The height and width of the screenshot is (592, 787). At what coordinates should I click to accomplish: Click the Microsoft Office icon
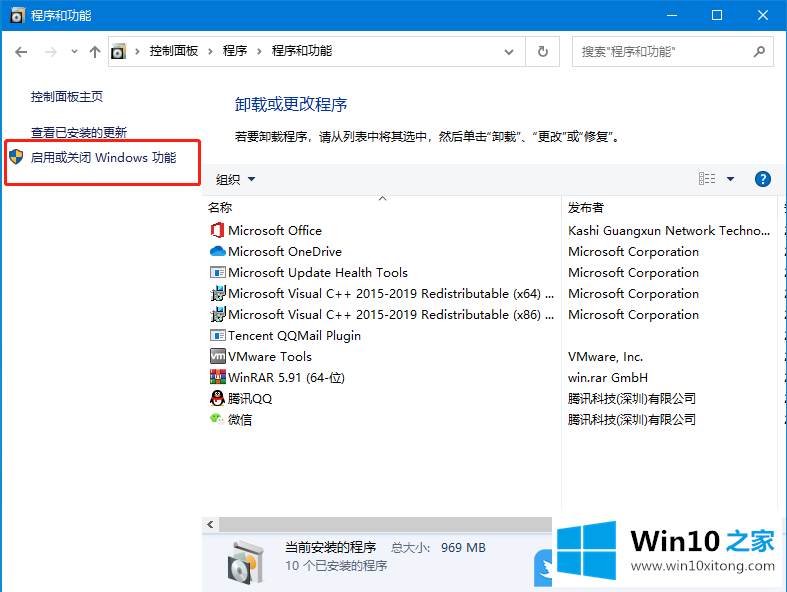click(217, 230)
